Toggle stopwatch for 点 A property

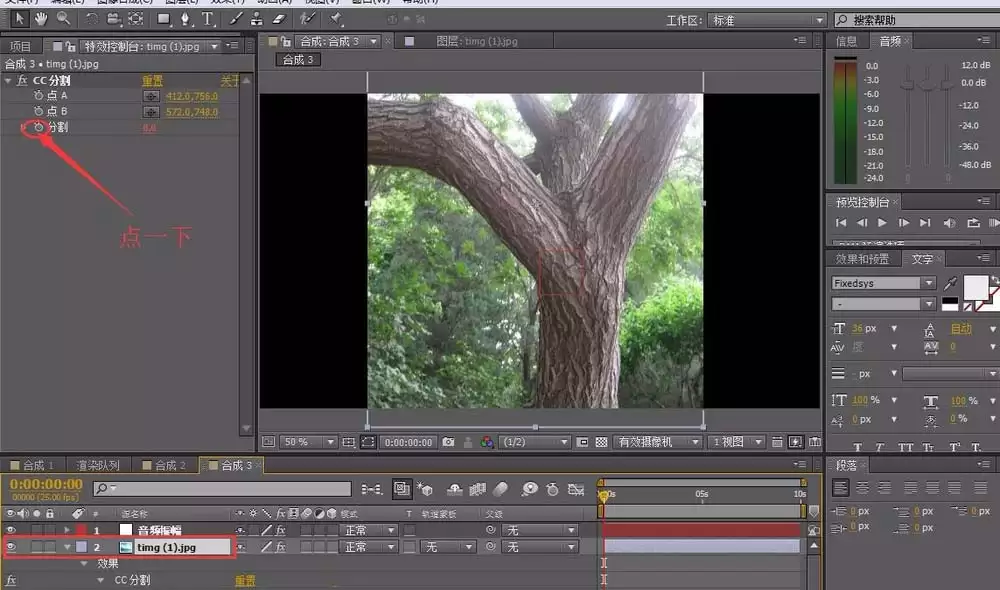39,95
